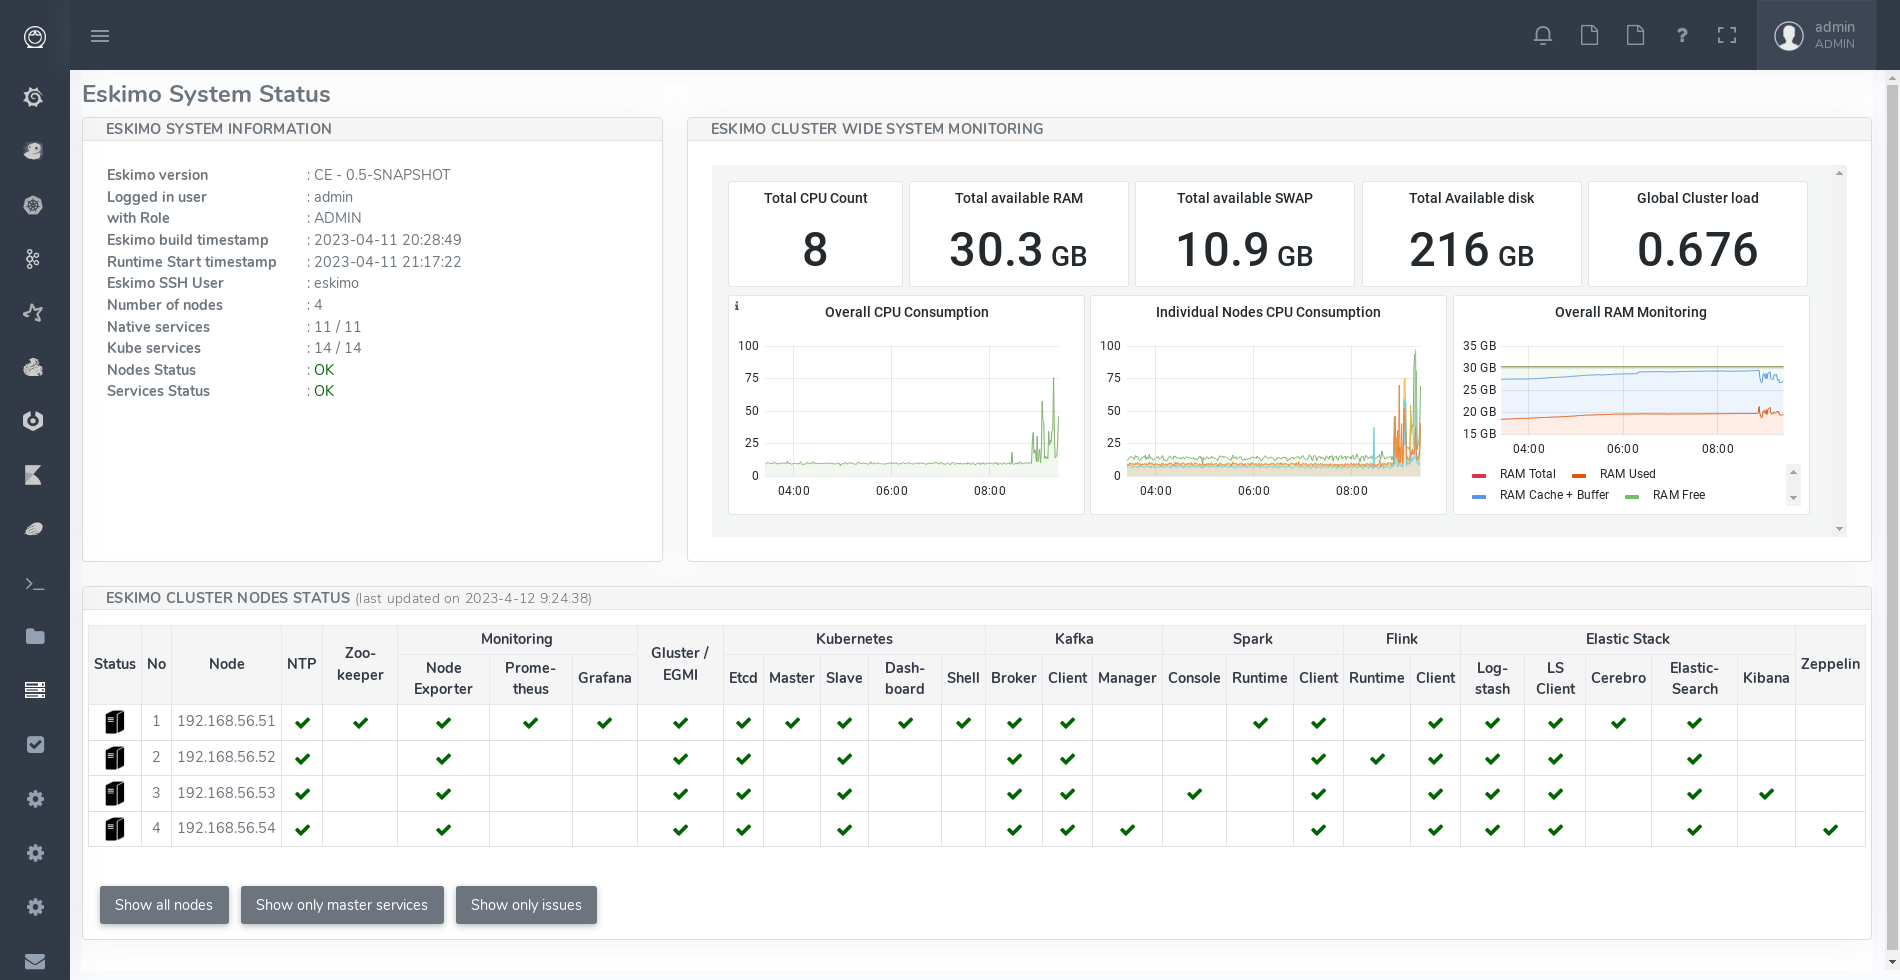Open the help question mark icon
The height and width of the screenshot is (980, 1900).
pyautogui.click(x=1682, y=36)
